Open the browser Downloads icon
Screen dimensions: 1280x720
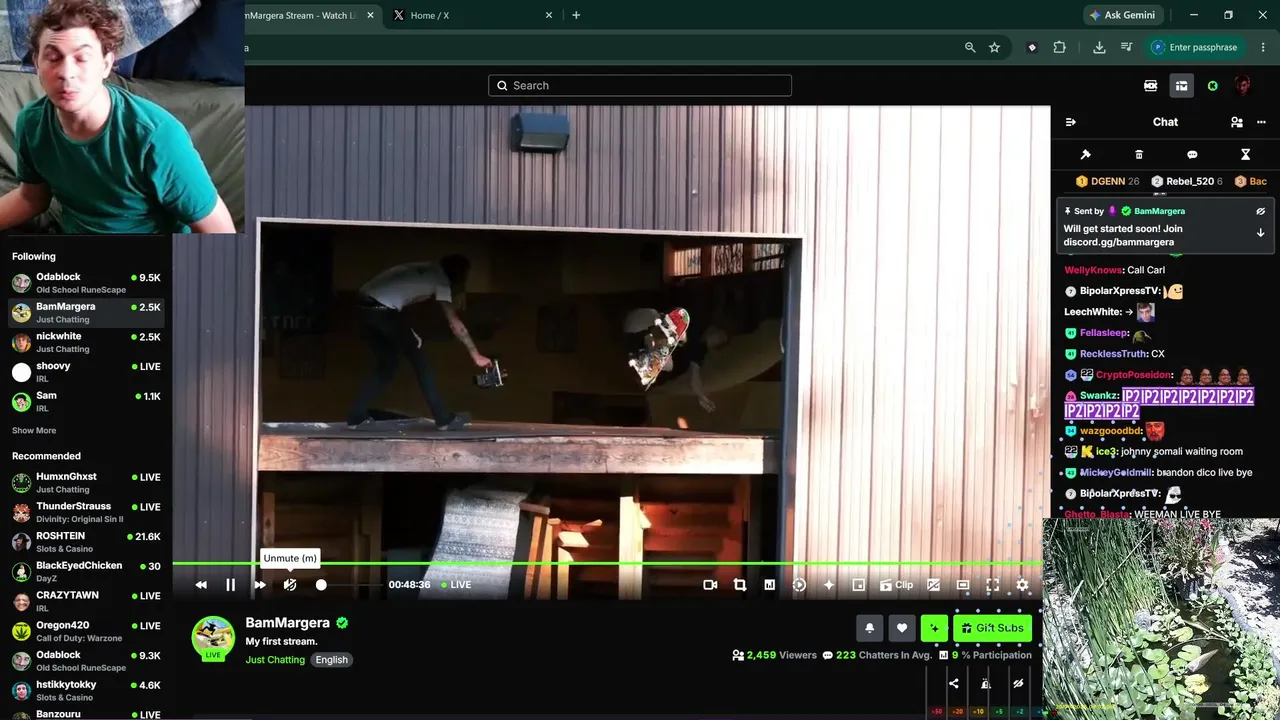tap(1099, 47)
